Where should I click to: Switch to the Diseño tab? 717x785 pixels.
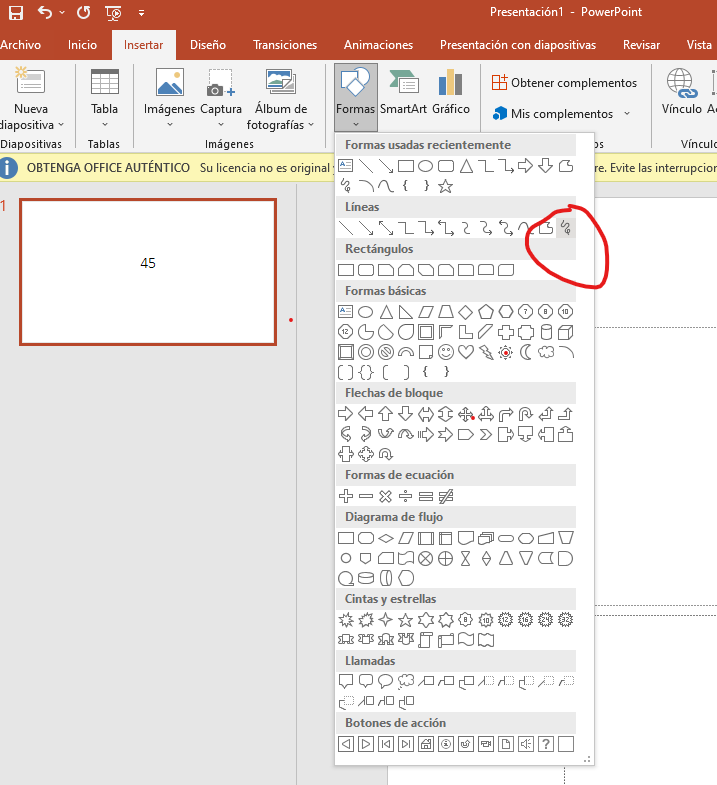click(208, 45)
